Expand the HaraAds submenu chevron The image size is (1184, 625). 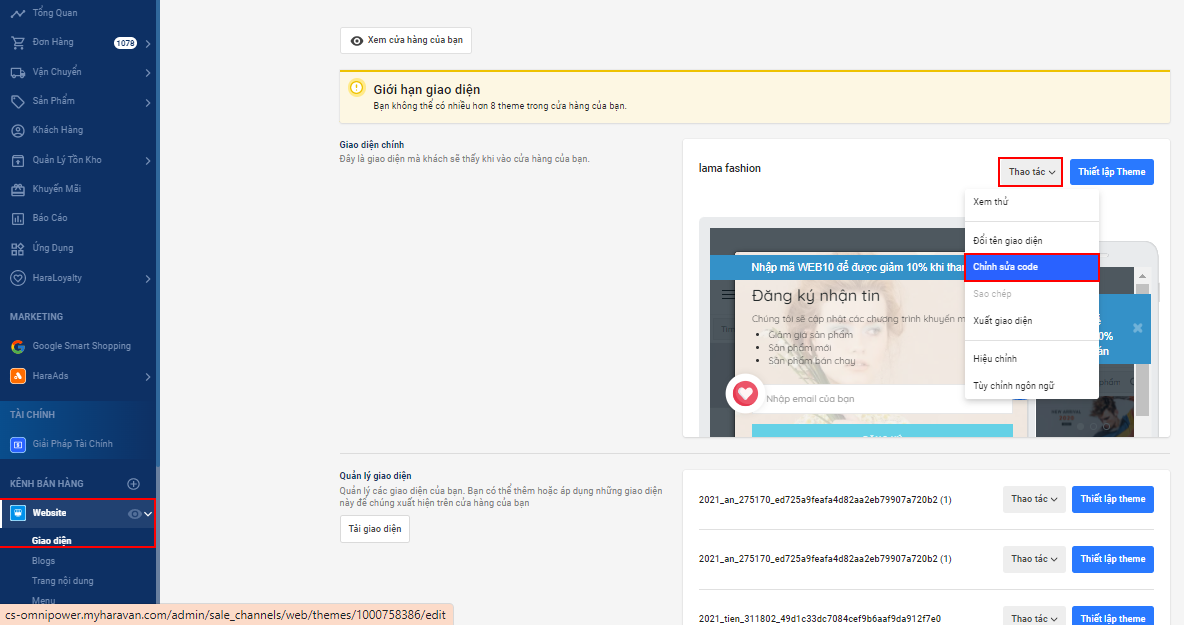pos(148,377)
